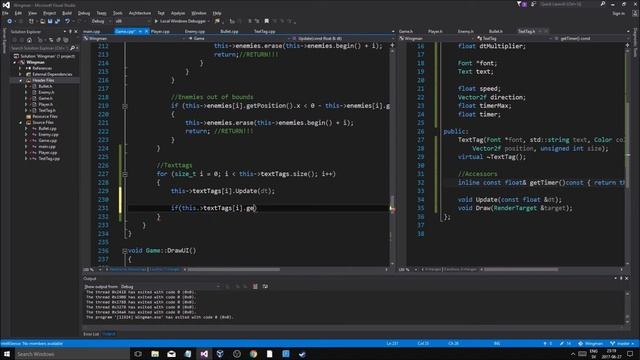The width and height of the screenshot is (640, 360).
Task: Toggle pin on Output panel
Action: click(x=621, y=278)
